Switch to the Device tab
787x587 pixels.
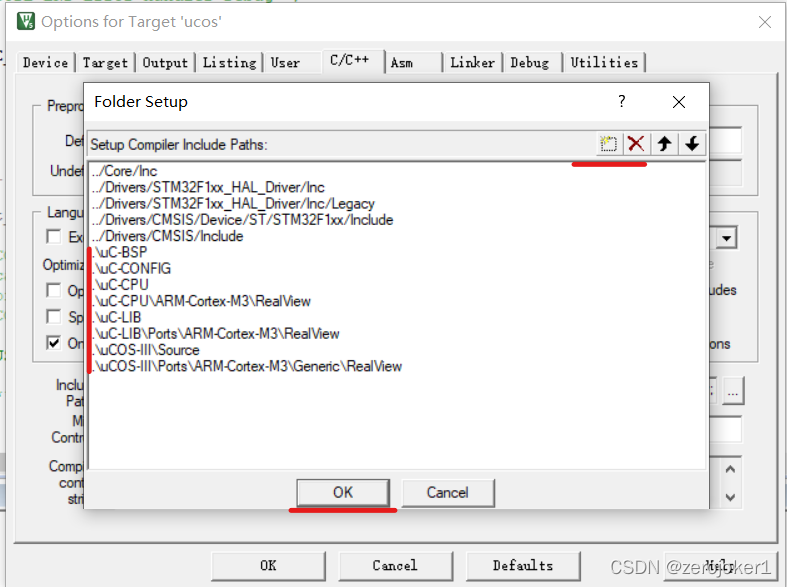click(x=45, y=63)
